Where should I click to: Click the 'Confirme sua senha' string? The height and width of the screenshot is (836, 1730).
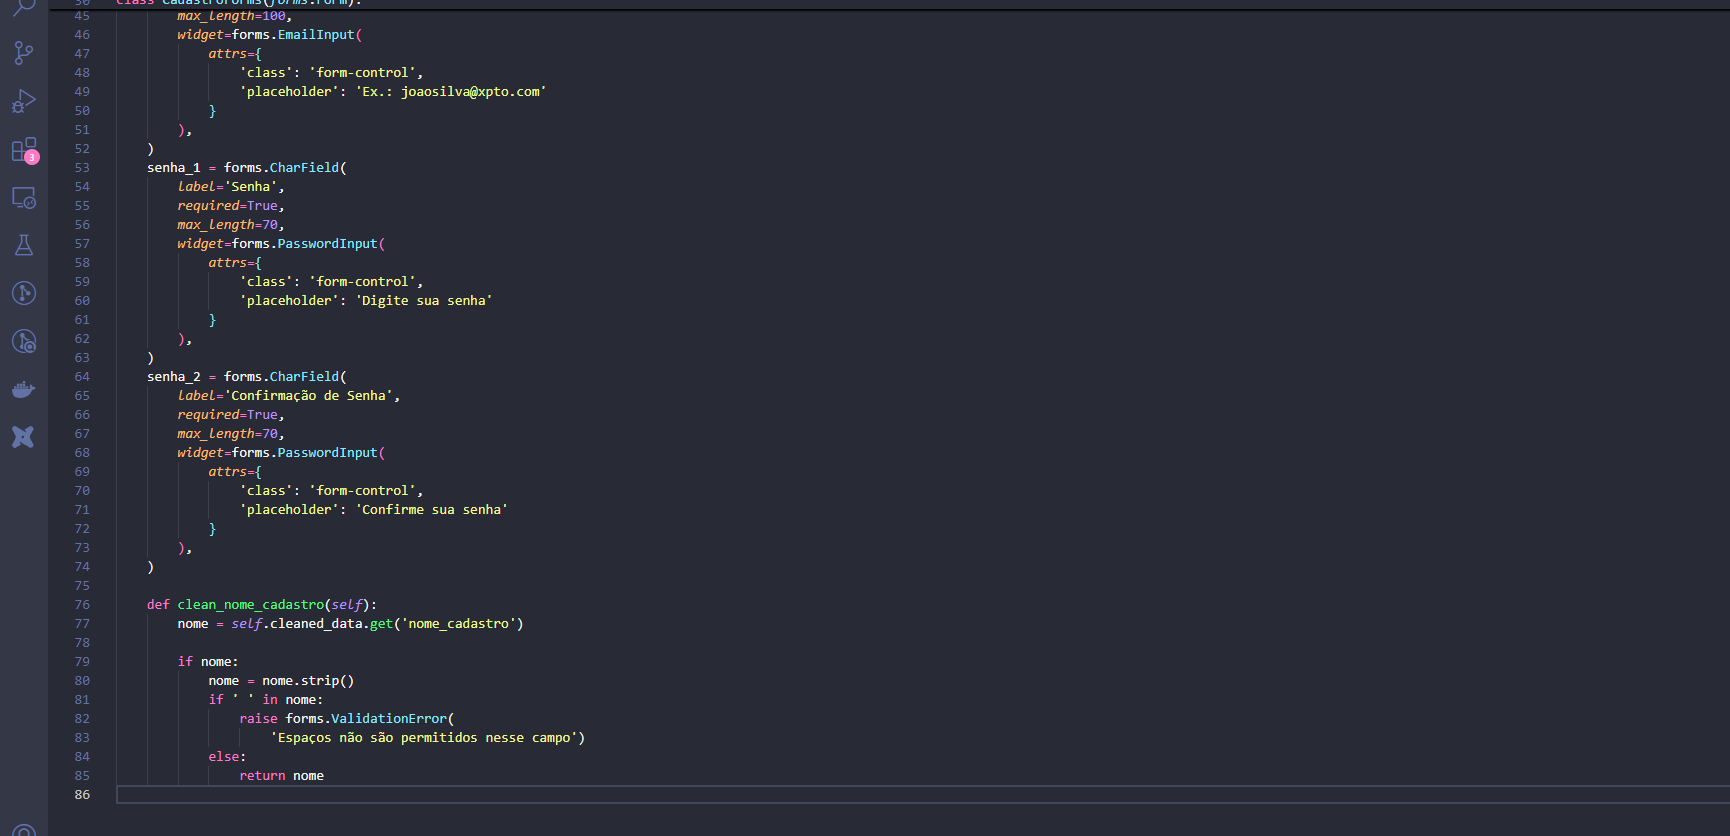[432, 510]
